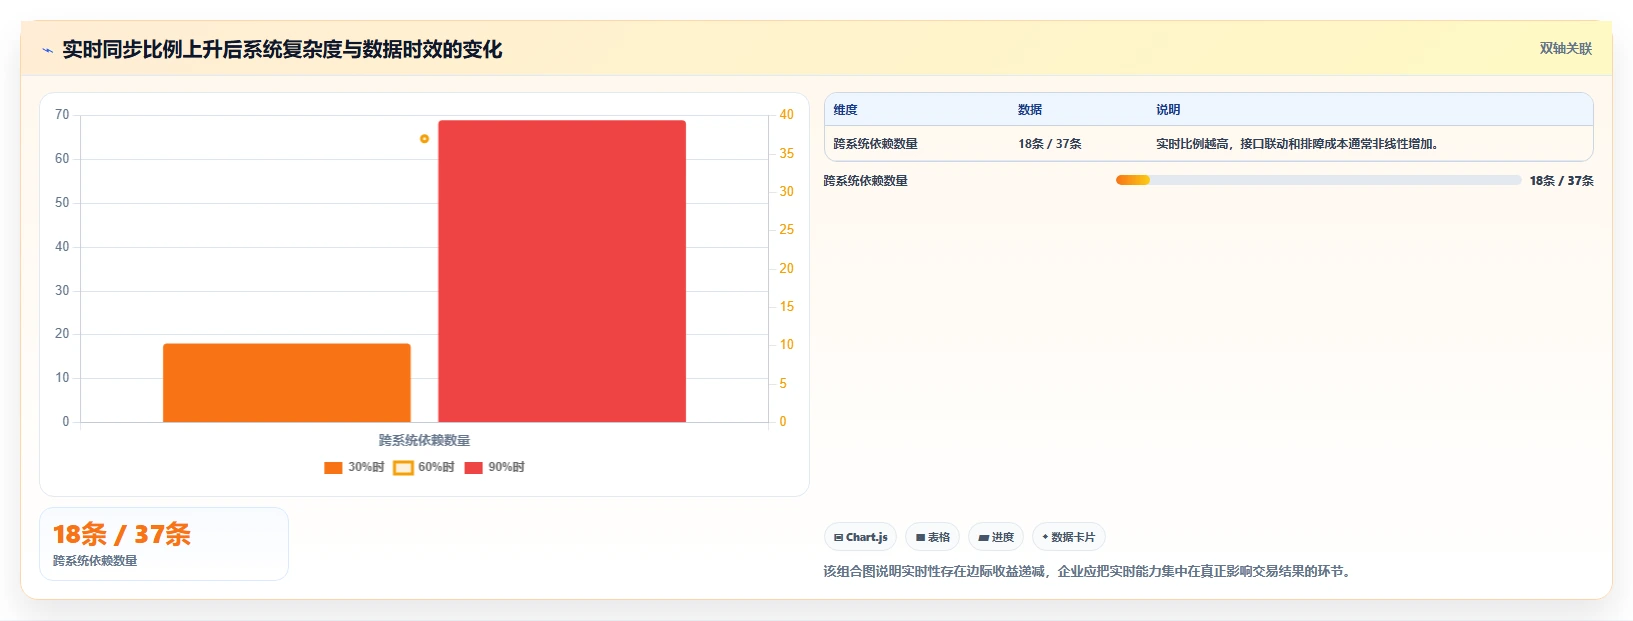Click the 跨系统依赖数量 progress bar
Screen dimensions: 1633x621
(1318, 180)
